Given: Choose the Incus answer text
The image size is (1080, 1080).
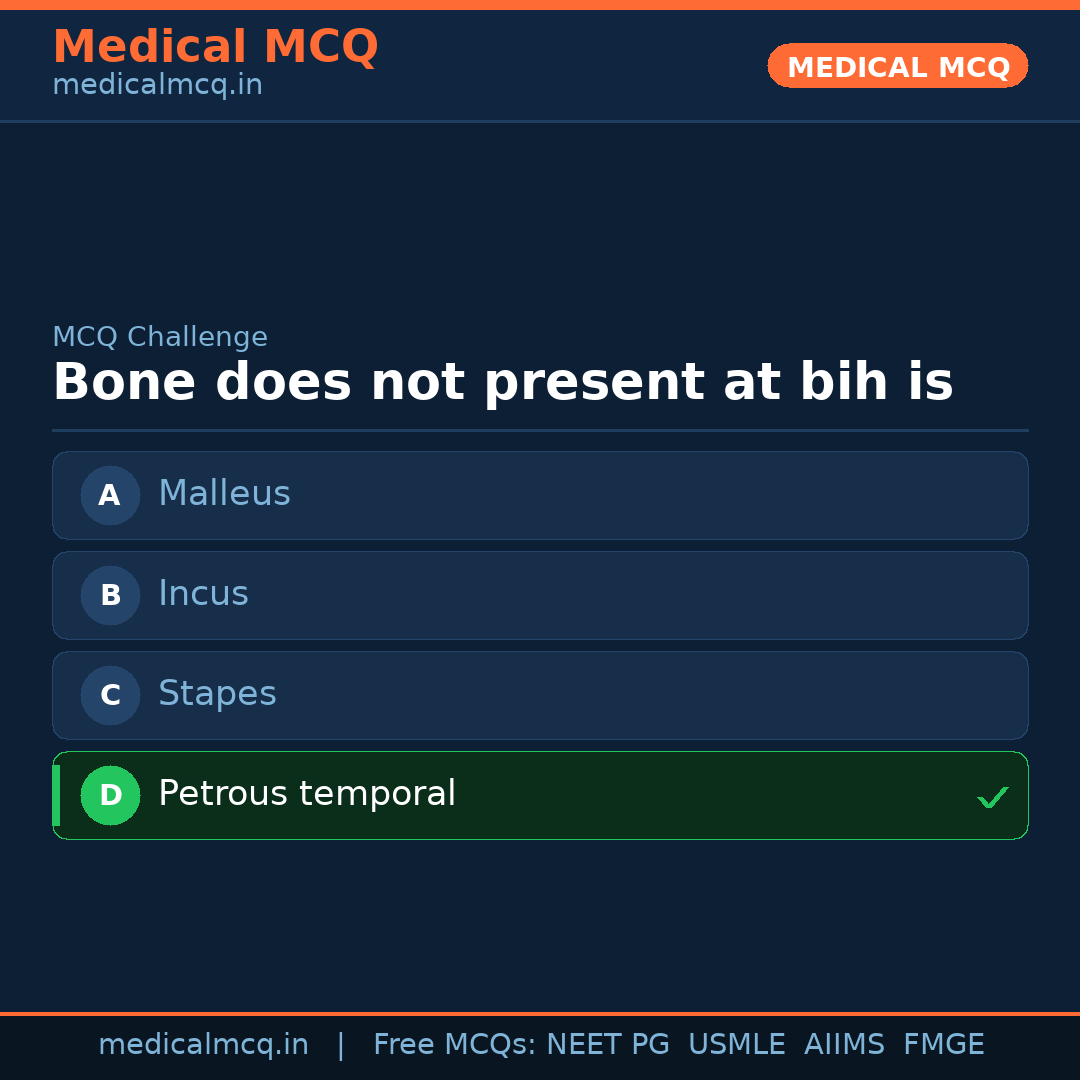Looking at the screenshot, I should click(x=203, y=594).
